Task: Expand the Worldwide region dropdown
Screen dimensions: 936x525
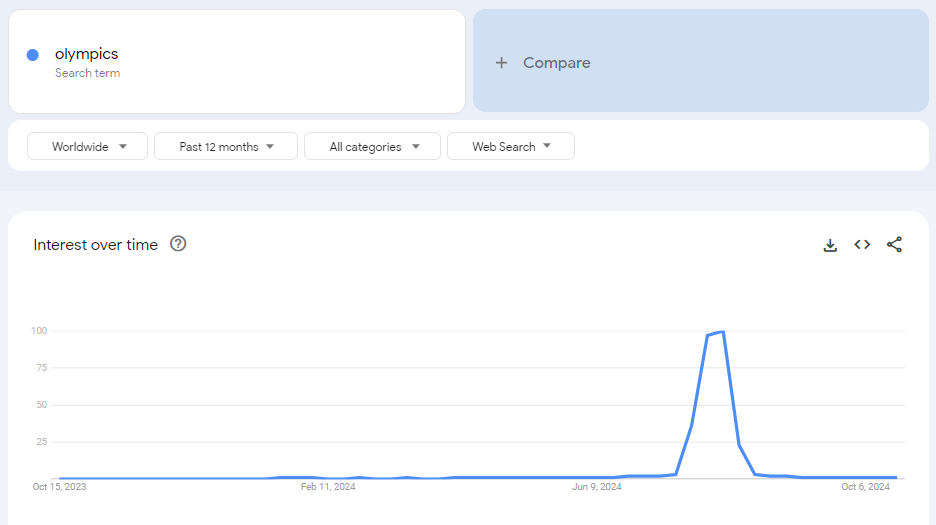Action: pyautogui.click(x=88, y=147)
